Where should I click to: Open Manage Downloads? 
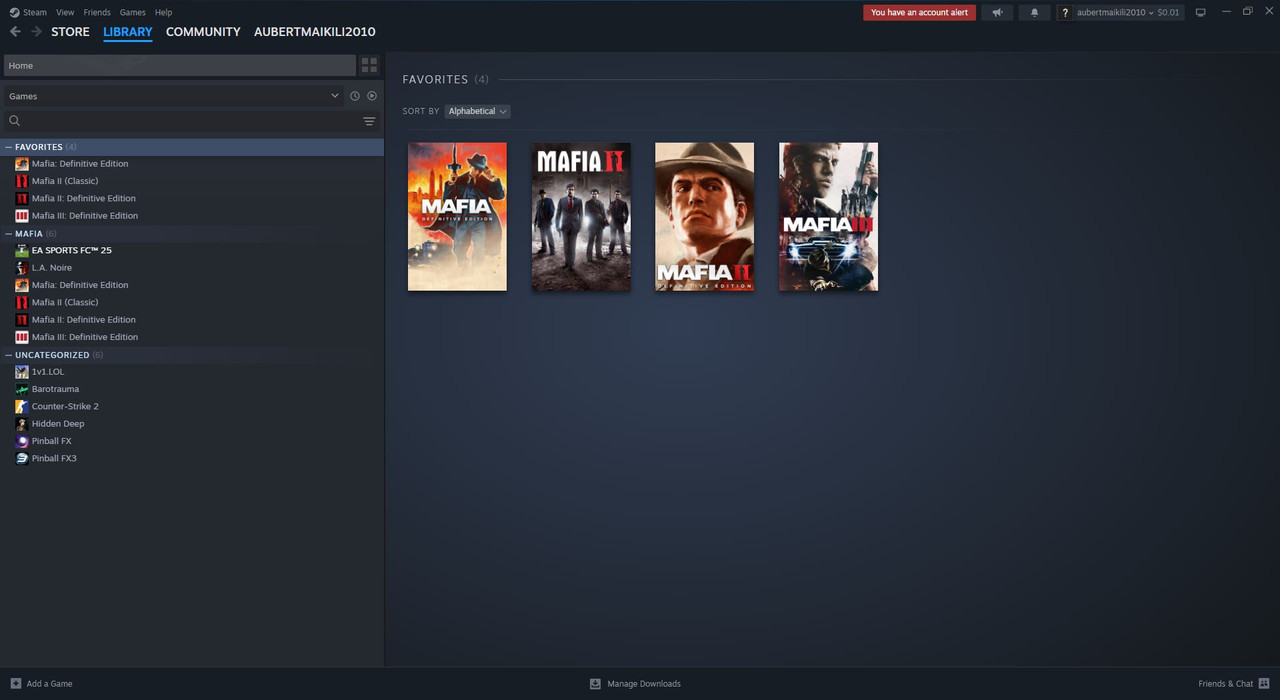point(643,683)
